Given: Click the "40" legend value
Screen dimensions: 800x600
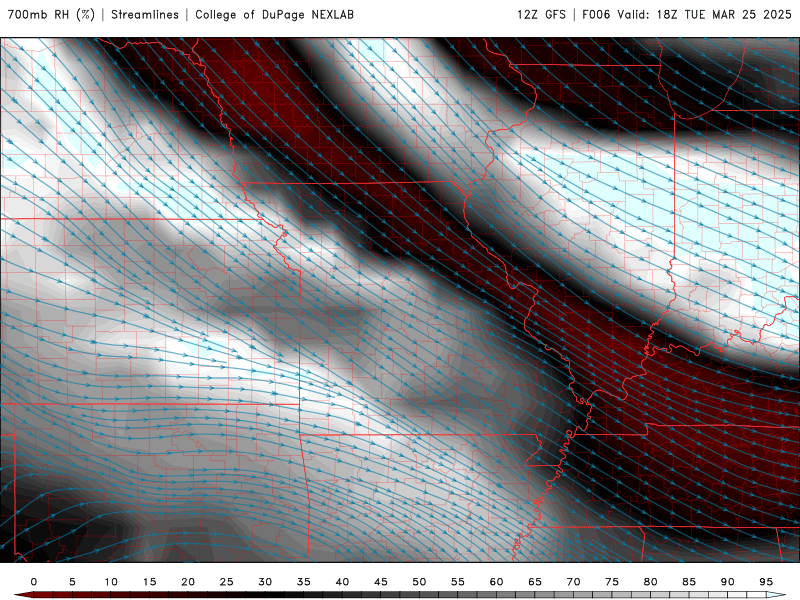Looking at the screenshot, I should 342,582.
